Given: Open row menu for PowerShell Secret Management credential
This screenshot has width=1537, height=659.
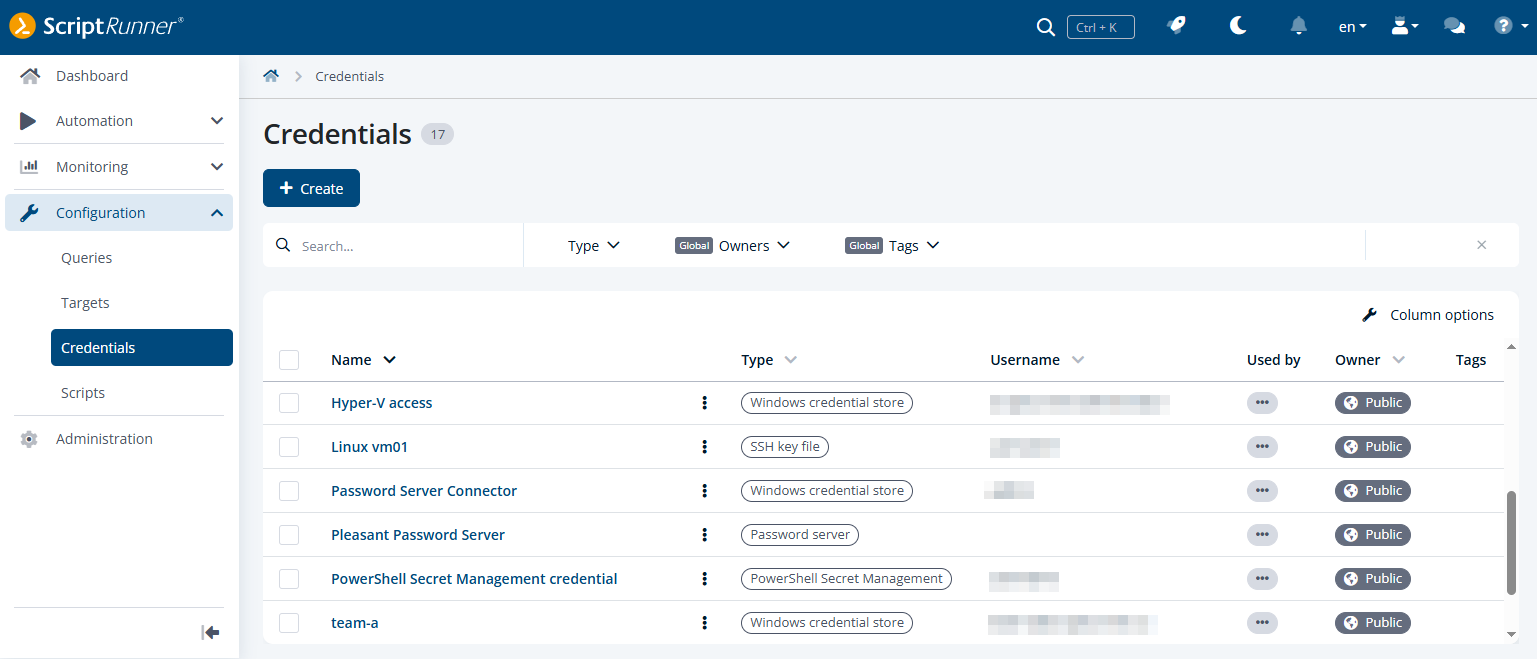Looking at the screenshot, I should (x=705, y=579).
